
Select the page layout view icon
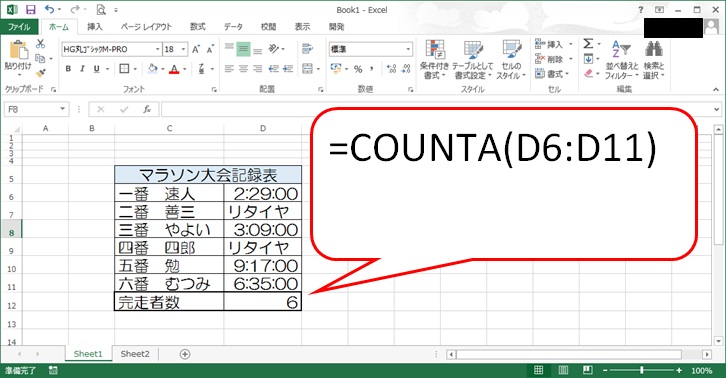563,370
